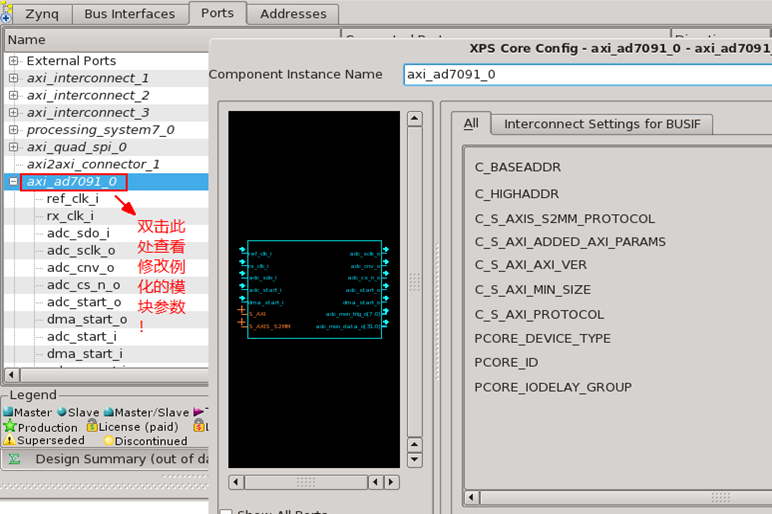Click the PCORE_ID parameter
This screenshot has width=772, height=514.
tap(506, 362)
